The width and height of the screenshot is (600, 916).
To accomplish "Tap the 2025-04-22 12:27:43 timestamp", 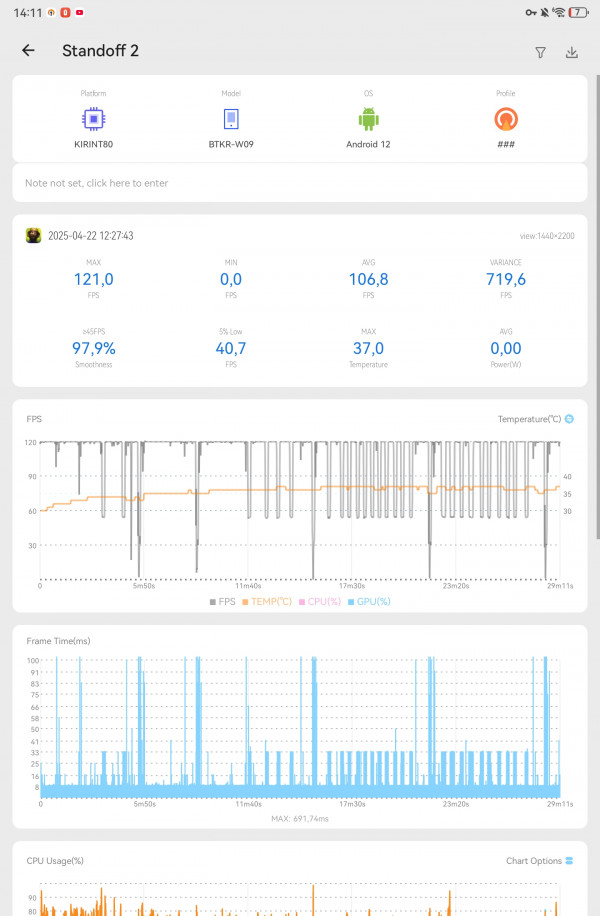I will tap(91, 235).
